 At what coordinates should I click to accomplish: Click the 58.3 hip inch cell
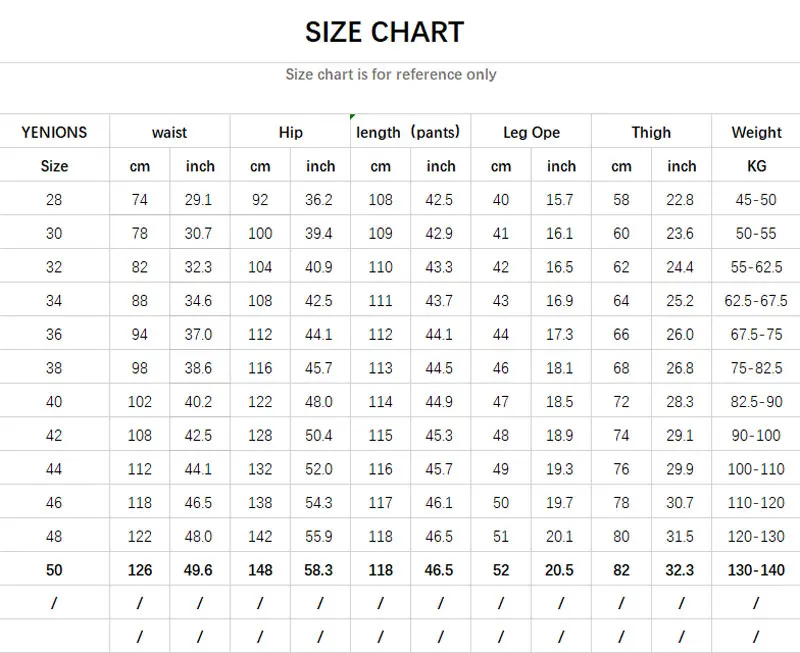[319, 570]
